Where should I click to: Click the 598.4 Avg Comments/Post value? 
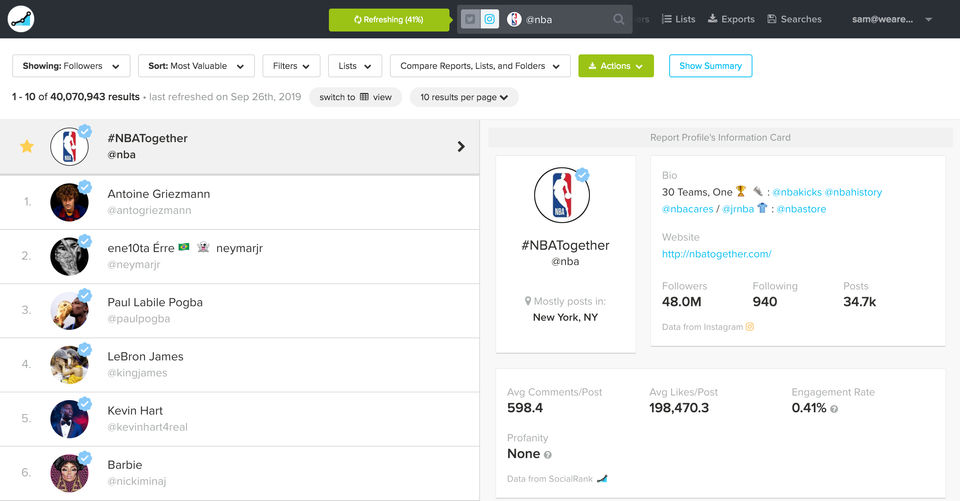(x=525, y=408)
